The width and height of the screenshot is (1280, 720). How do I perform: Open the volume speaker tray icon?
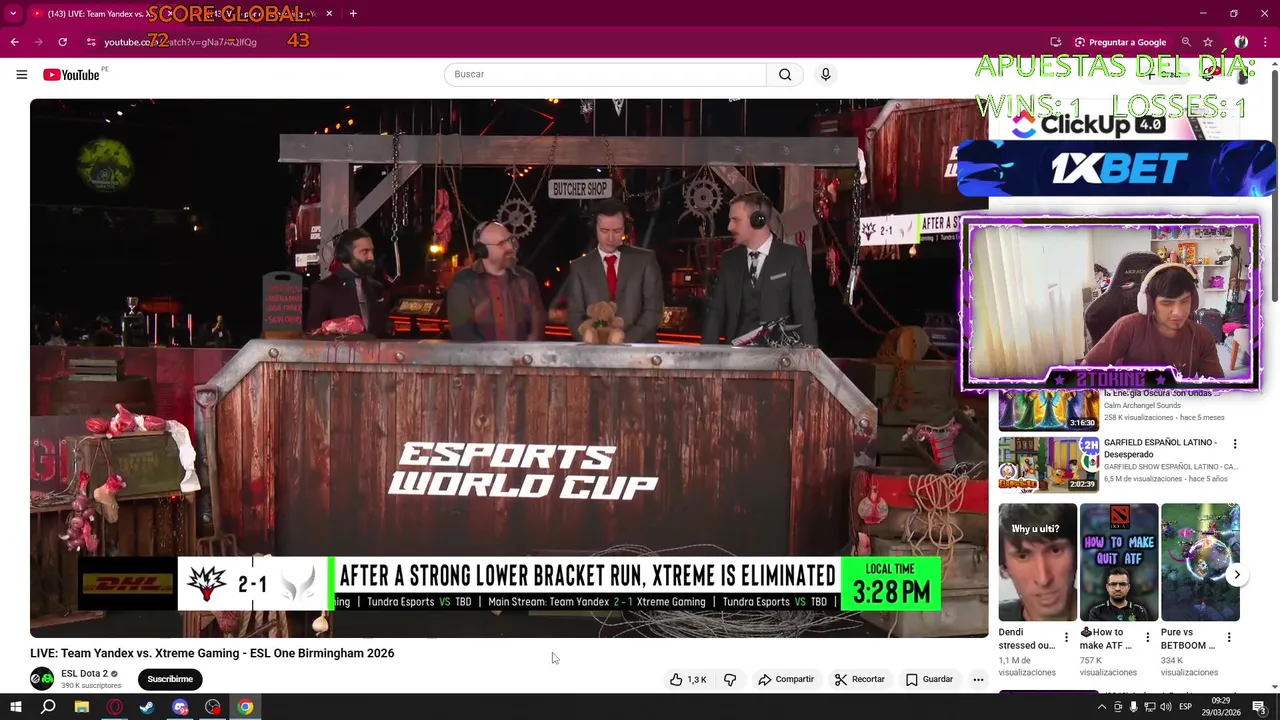click(1166, 707)
